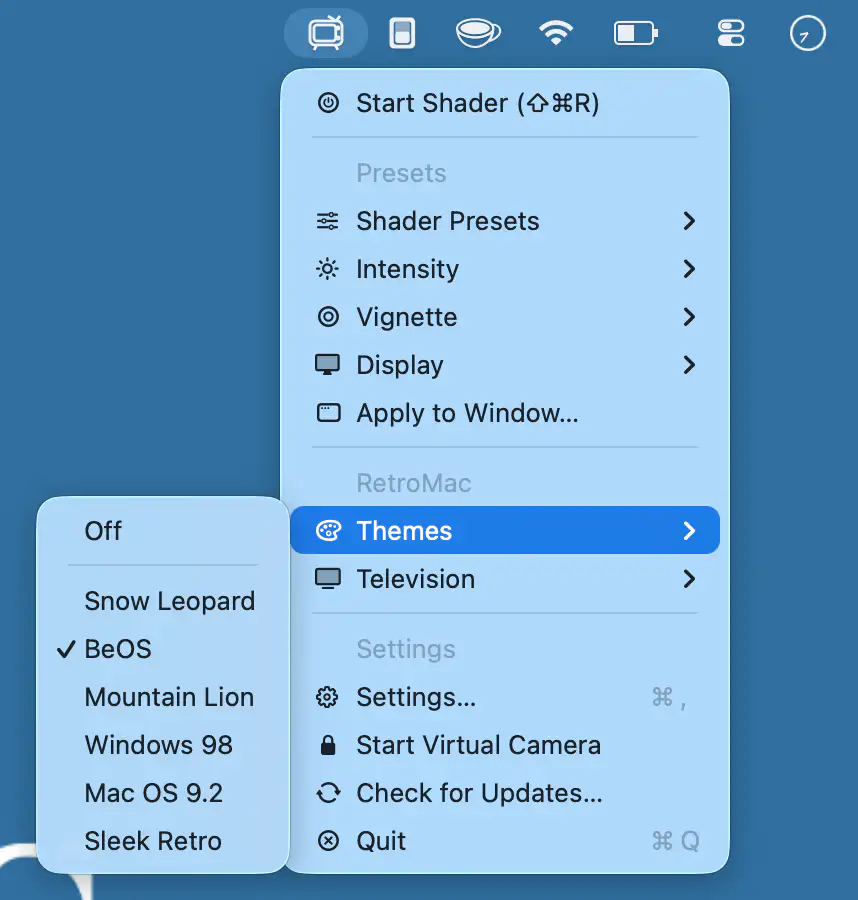858x900 pixels.
Task: Click the Wi-Fi status icon
Action: coord(556,33)
